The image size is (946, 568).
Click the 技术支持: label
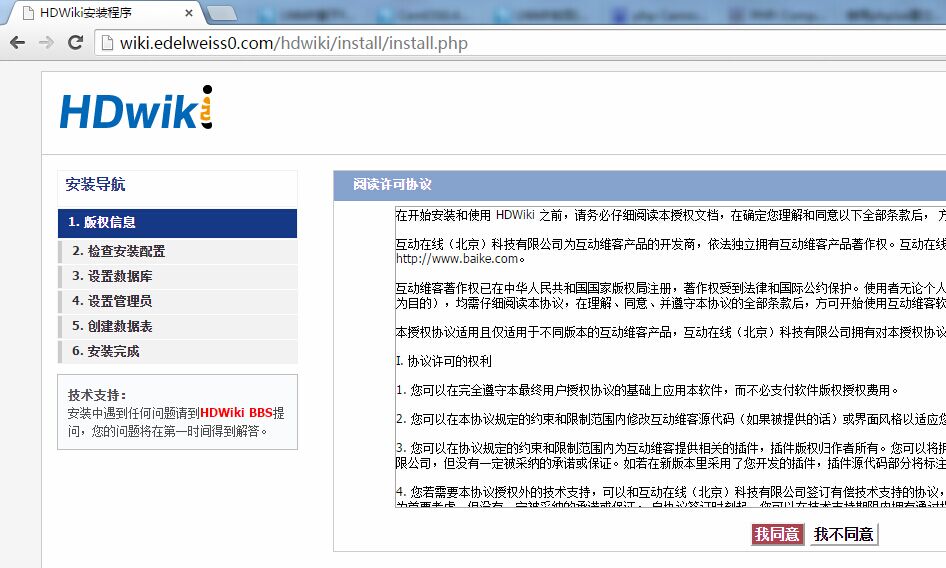97,395
